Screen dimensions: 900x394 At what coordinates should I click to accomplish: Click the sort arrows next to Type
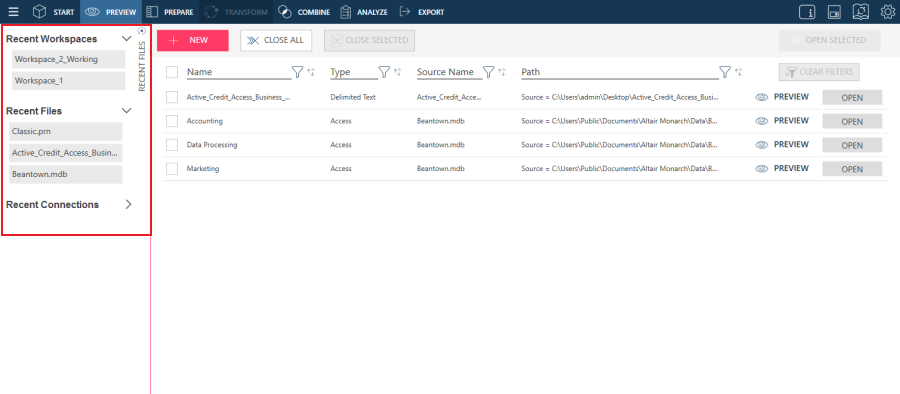[x=397, y=72]
